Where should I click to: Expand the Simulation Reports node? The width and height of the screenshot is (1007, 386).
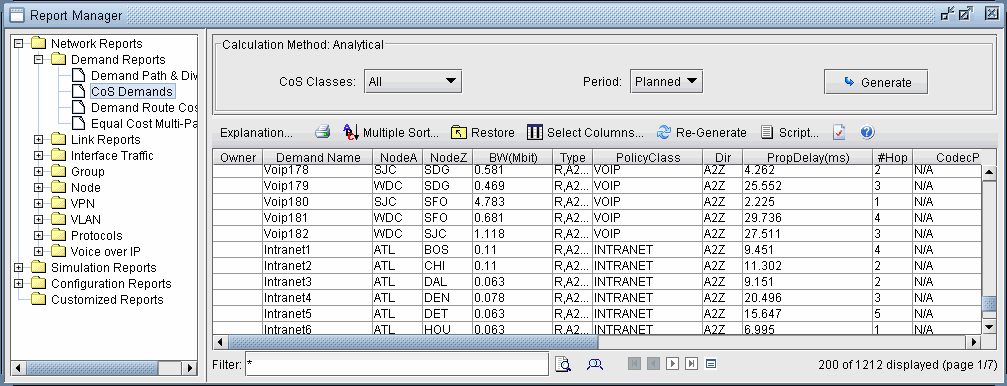click(x=19, y=268)
